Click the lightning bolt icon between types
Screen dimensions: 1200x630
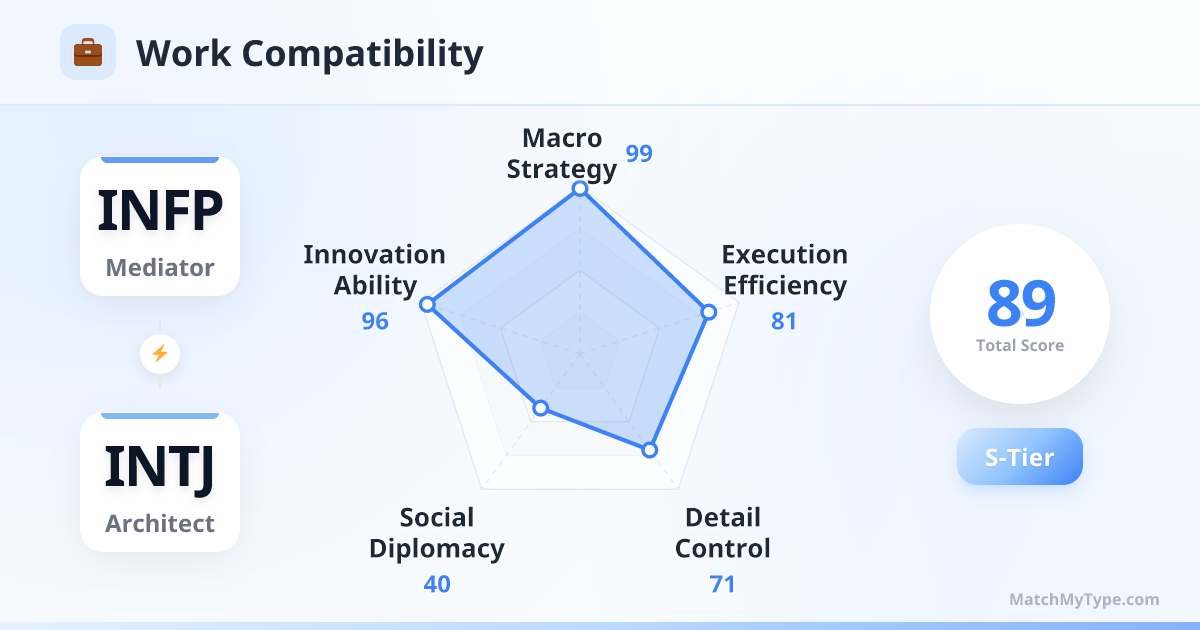[x=160, y=353]
